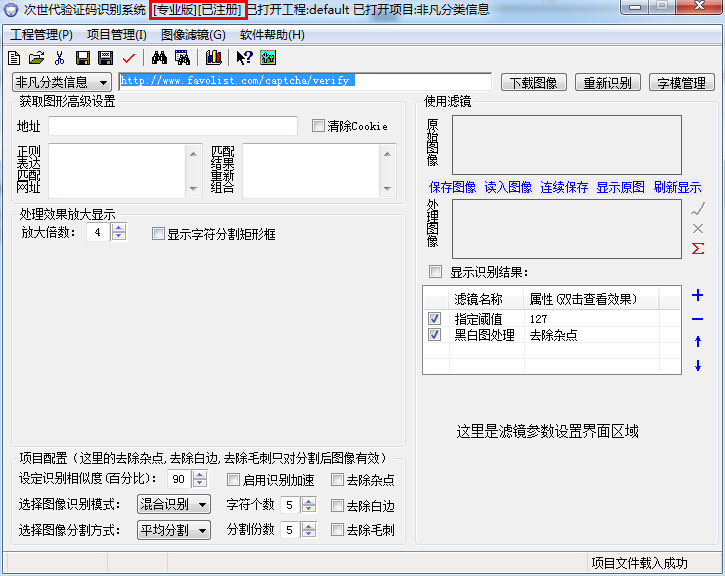Enable the 去除毛刺 checkbox
Image resolution: width=725 pixels, height=576 pixels.
(x=338, y=529)
